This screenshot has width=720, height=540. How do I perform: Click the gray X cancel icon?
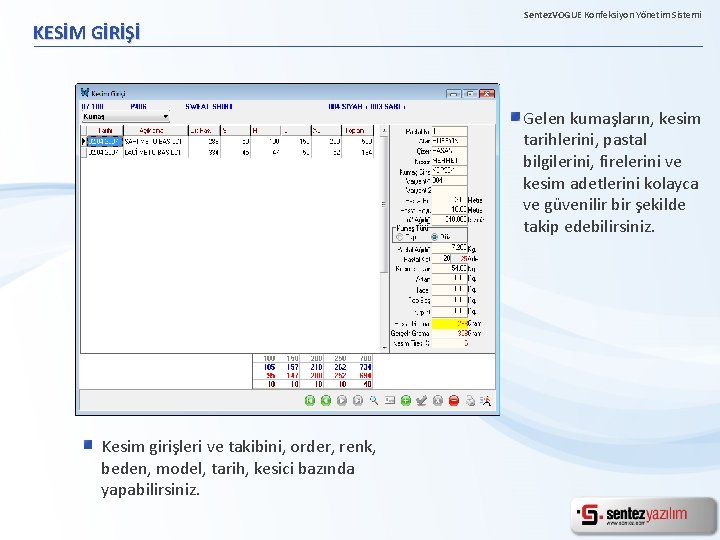tap(438, 400)
